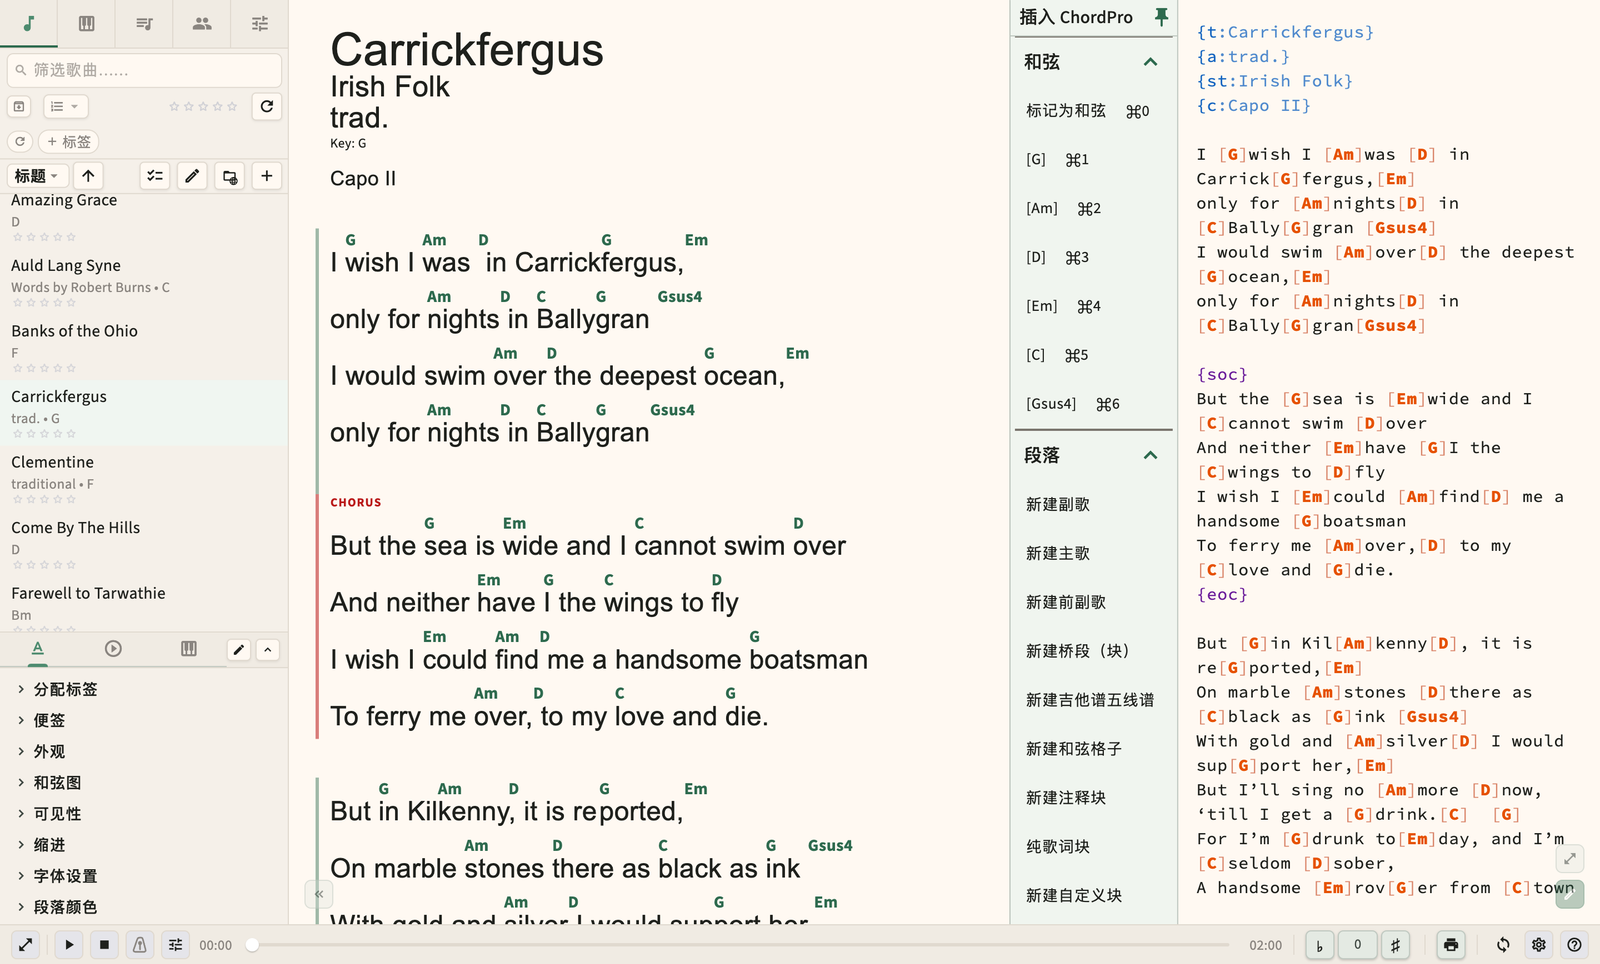Open the list view style dropdown
This screenshot has height=964, width=1600.
[65, 106]
